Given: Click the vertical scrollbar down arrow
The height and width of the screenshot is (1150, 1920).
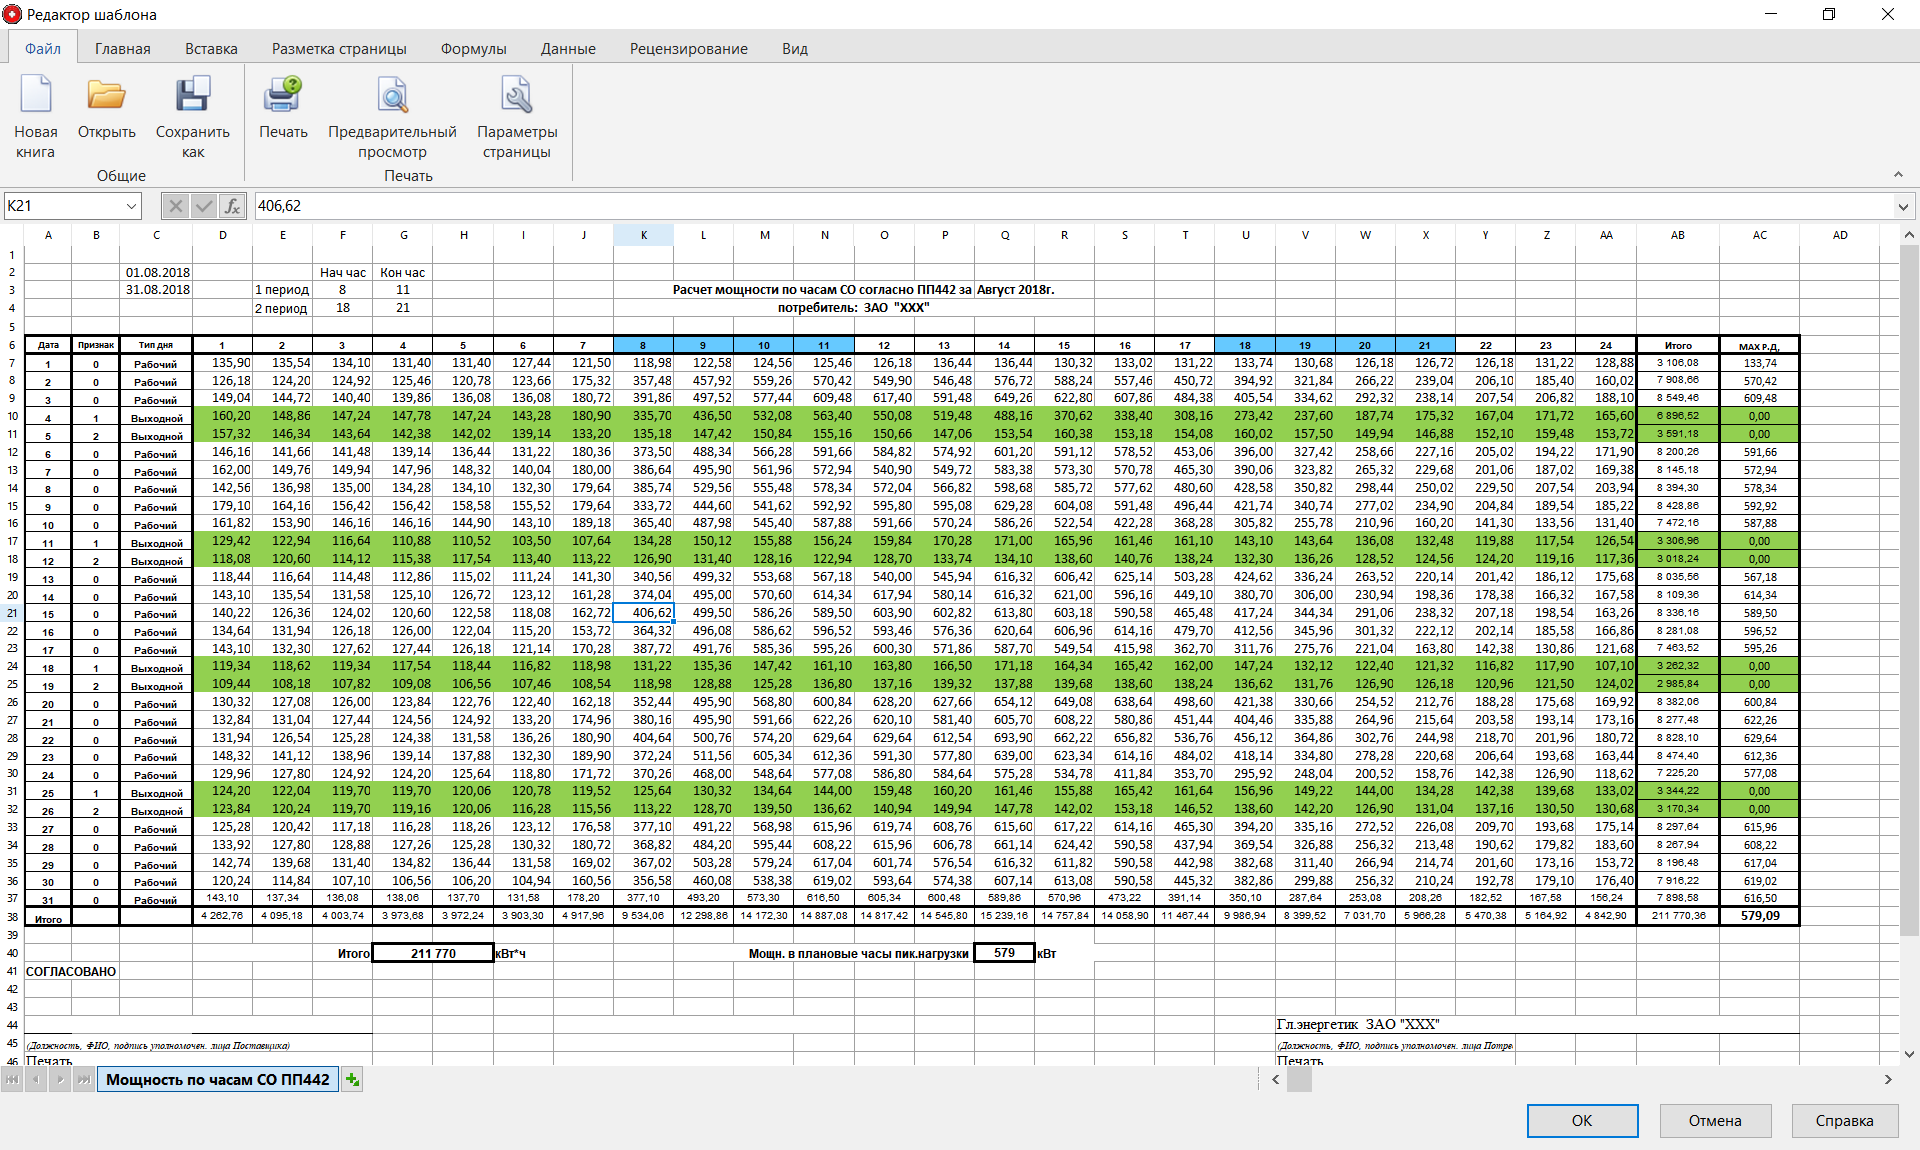Looking at the screenshot, I should click(1909, 1053).
